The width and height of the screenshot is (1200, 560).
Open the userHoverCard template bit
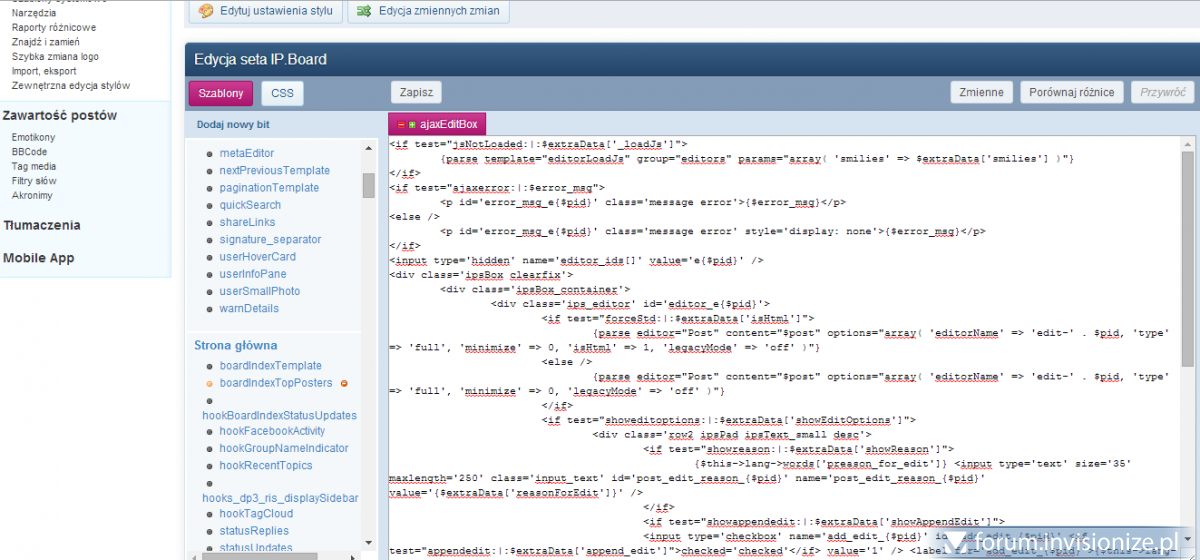tap(257, 257)
